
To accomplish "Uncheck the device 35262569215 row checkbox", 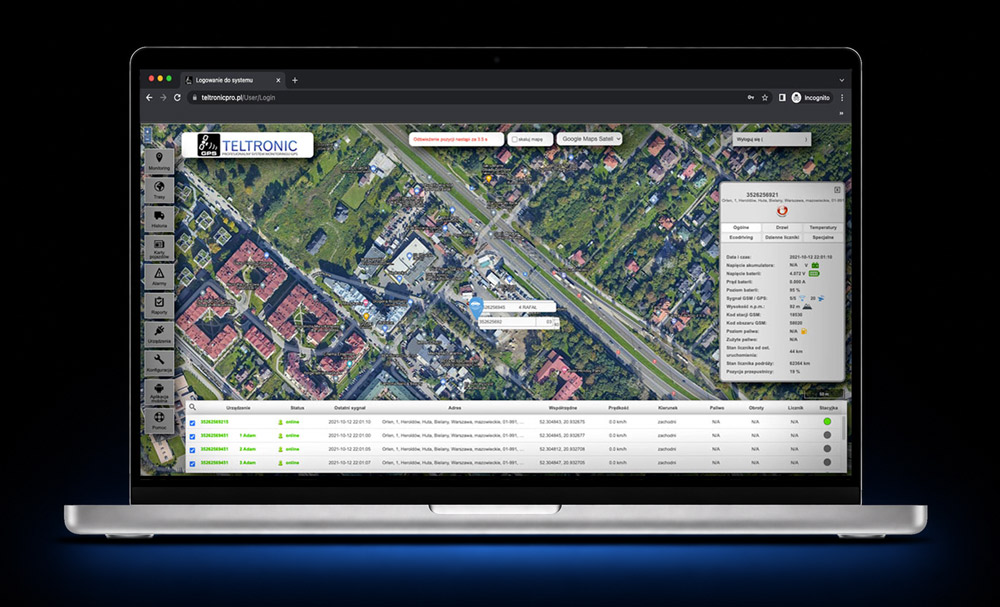I will (x=193, y=423).
